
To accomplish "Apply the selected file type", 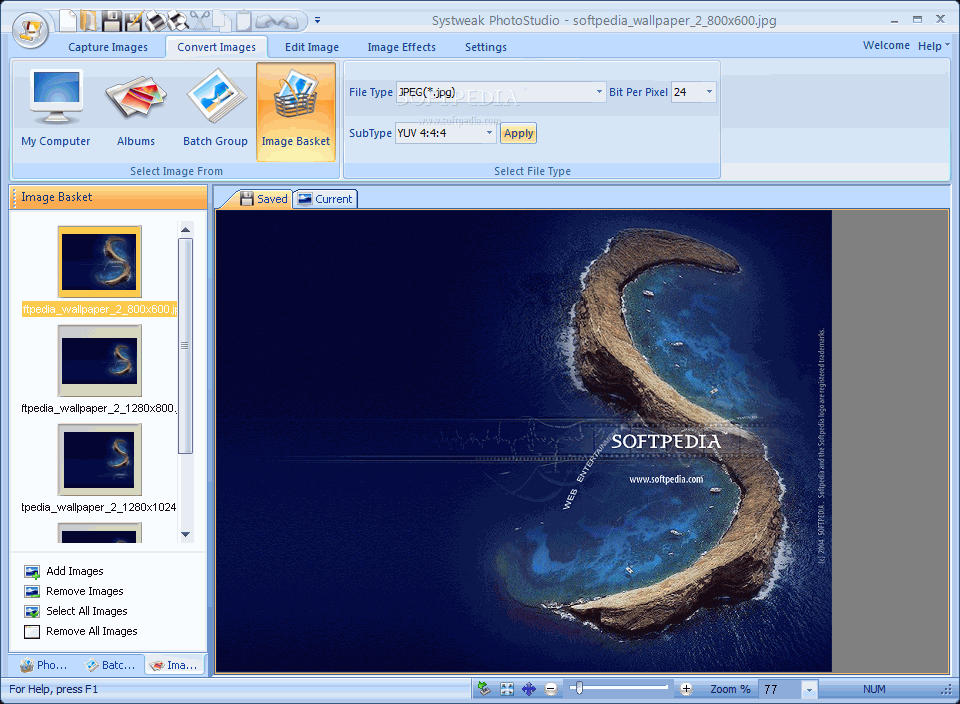I will (x=519, y=133).
